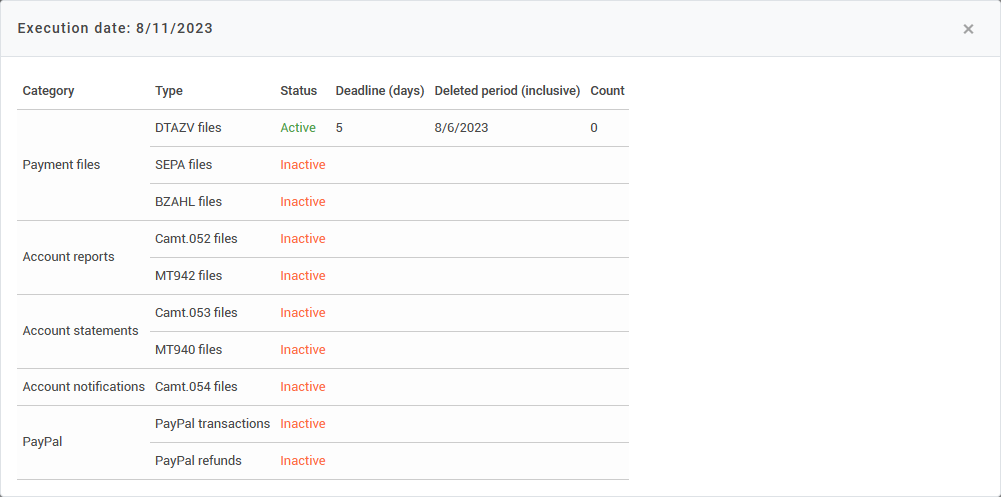Click the Deadline (days) column header
The height and width of the screenshot is (497, 1001).
[x=380, y=91]
